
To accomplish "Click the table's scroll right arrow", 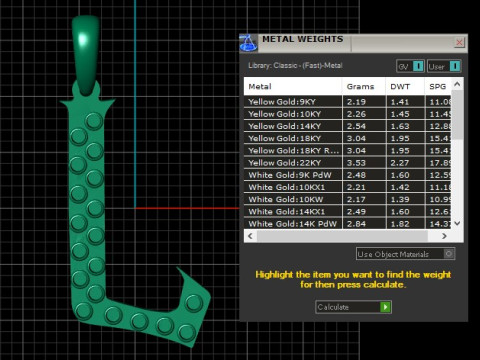I will (444, 236).
